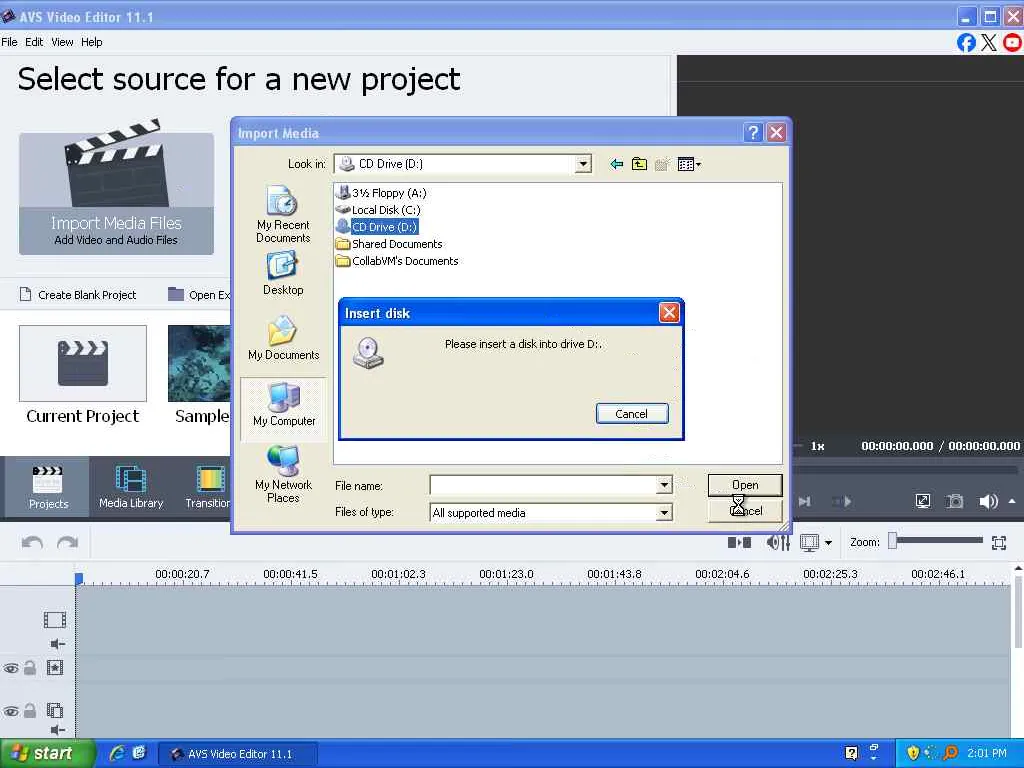
Task: Open AVS YouTube channel icon
Action: click(x=1012, y=42)
